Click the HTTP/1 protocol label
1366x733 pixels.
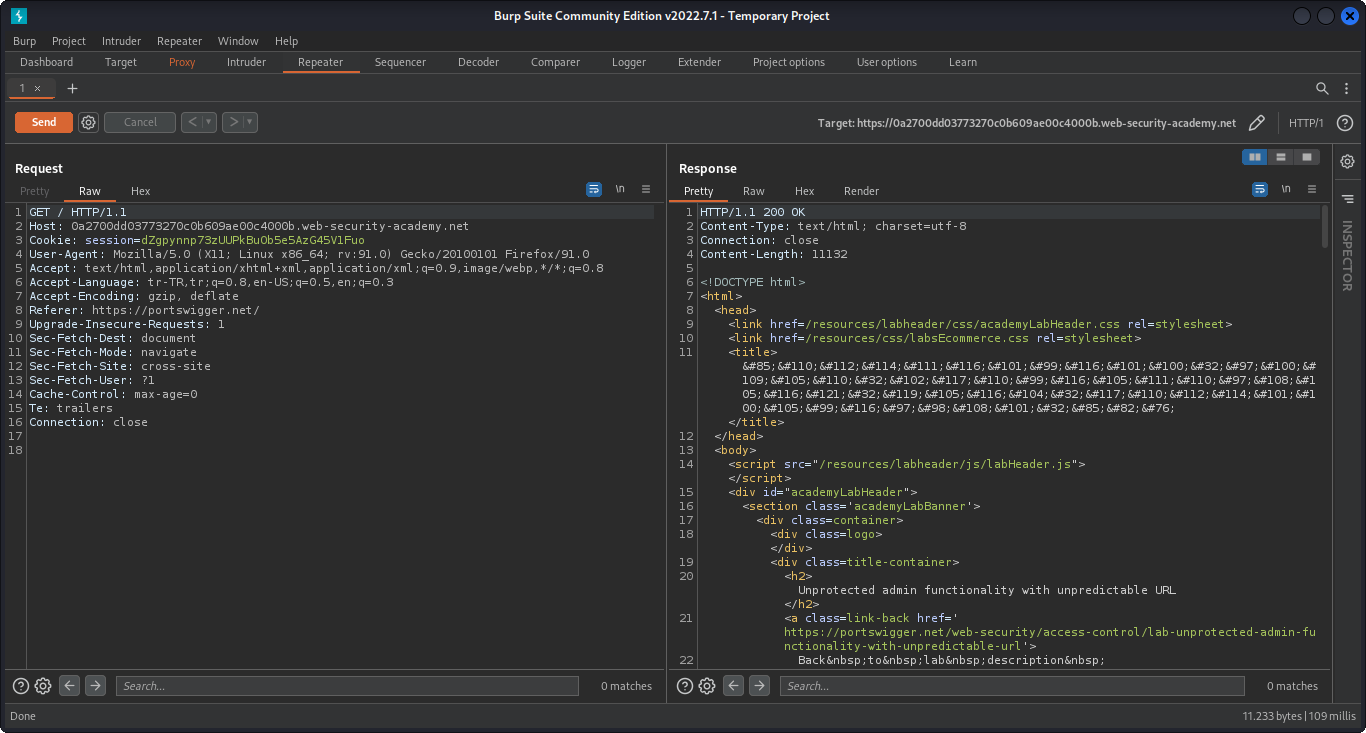pos(1306,123)
